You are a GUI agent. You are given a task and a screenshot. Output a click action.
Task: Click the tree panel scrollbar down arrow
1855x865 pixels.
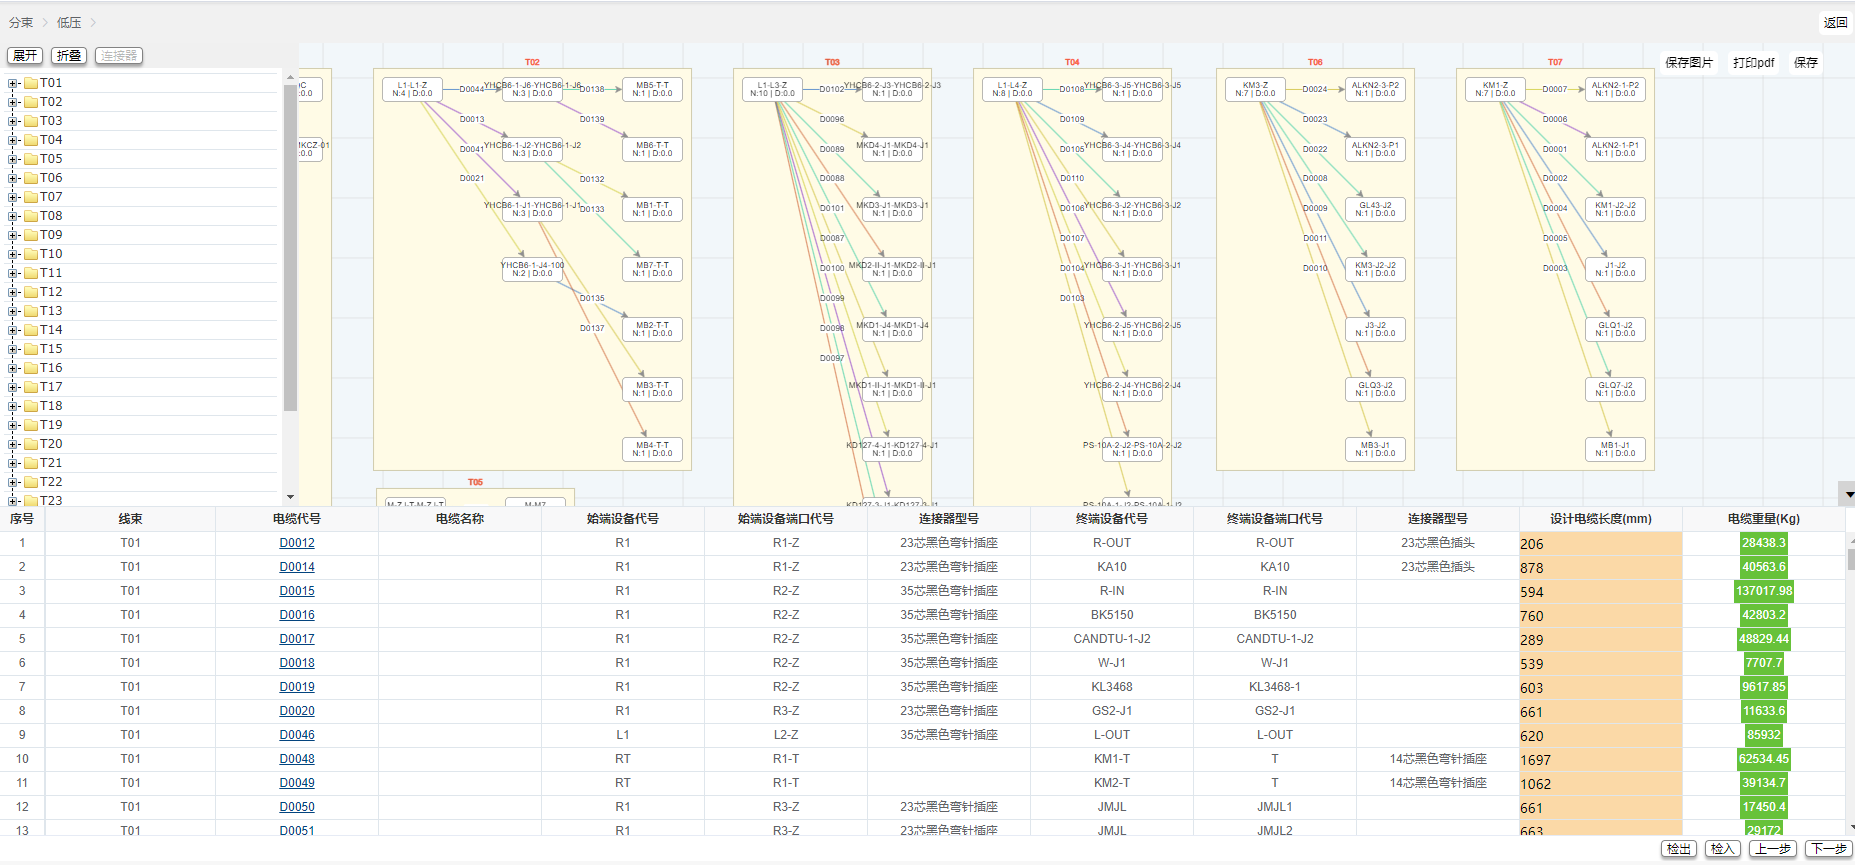click(x=291, y=497)
